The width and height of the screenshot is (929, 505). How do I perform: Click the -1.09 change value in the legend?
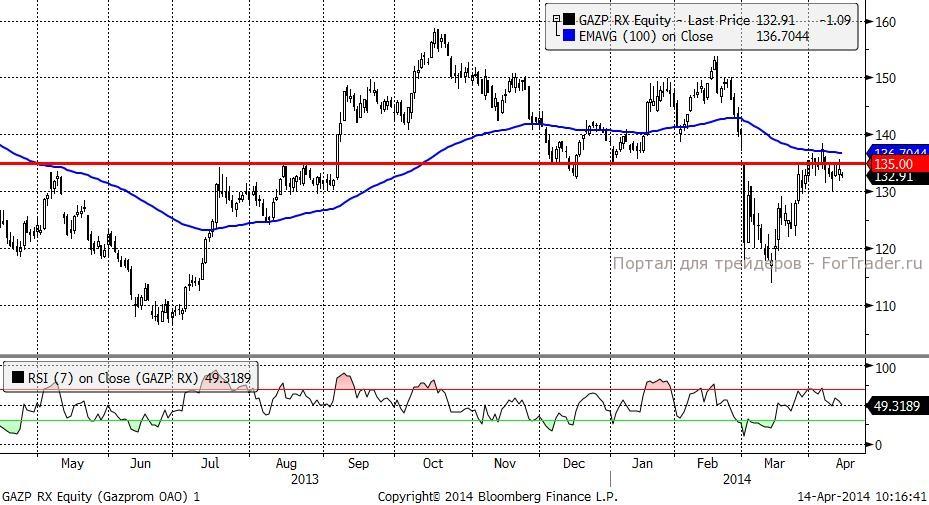coord(835,20)
